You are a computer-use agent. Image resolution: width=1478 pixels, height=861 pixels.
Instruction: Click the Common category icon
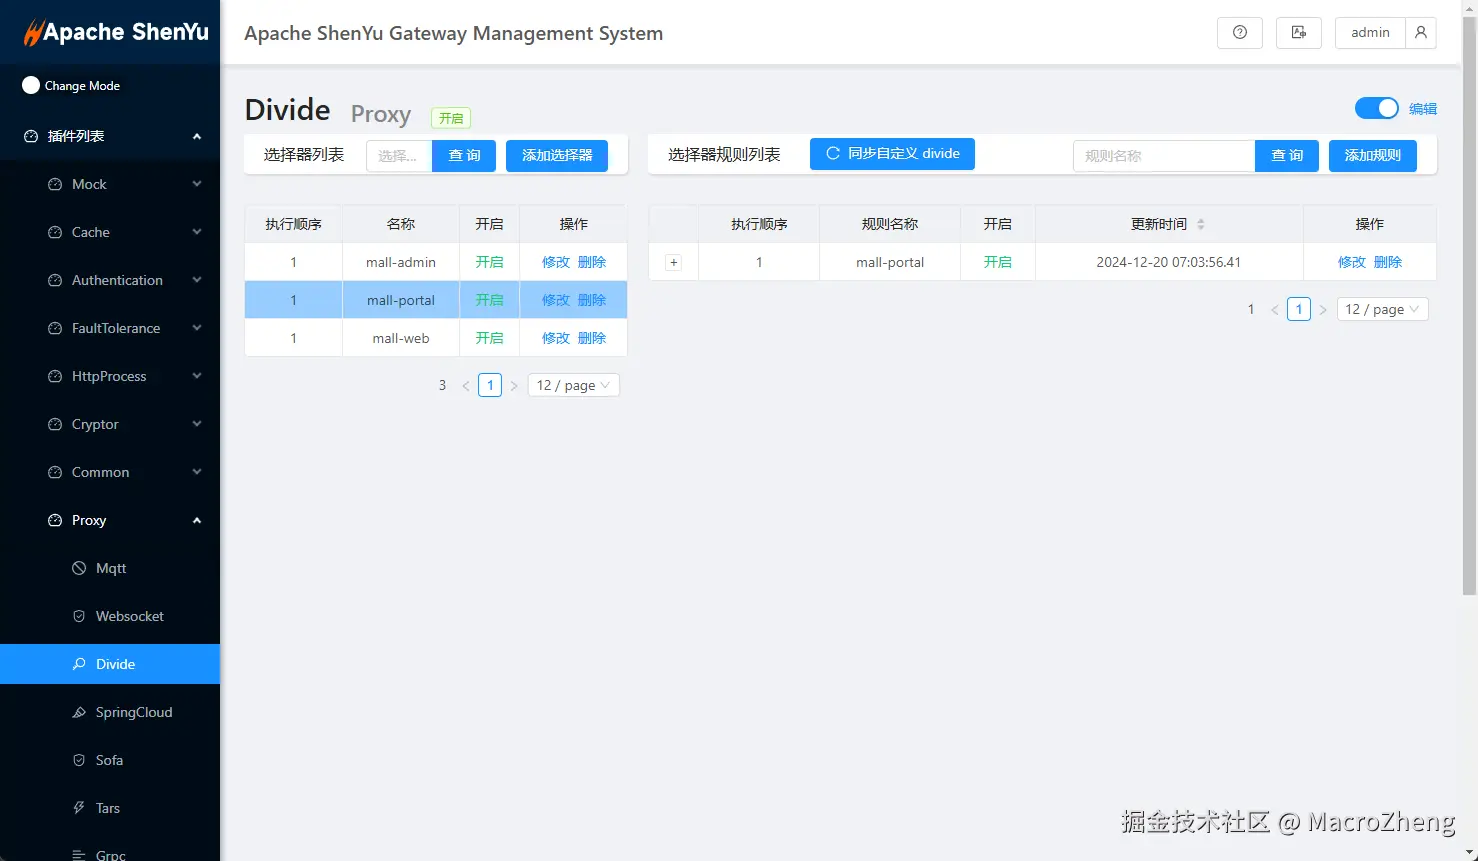pyautogui.click(x=55, y=472)
